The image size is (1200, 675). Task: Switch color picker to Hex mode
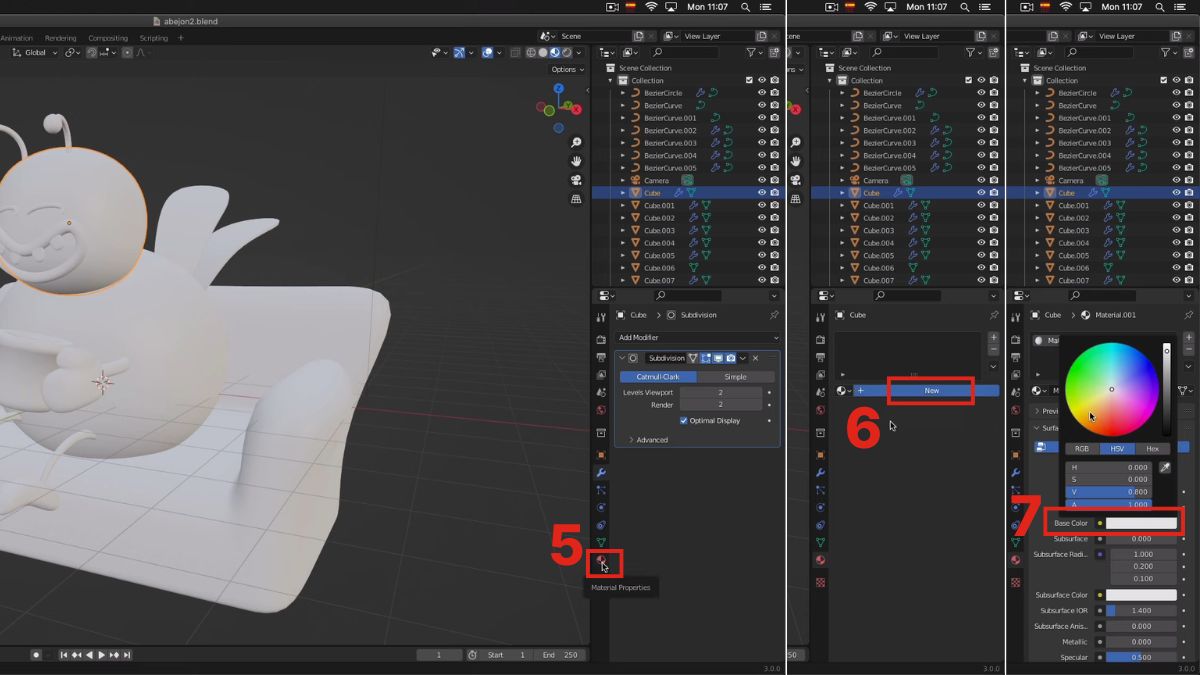1152,449
